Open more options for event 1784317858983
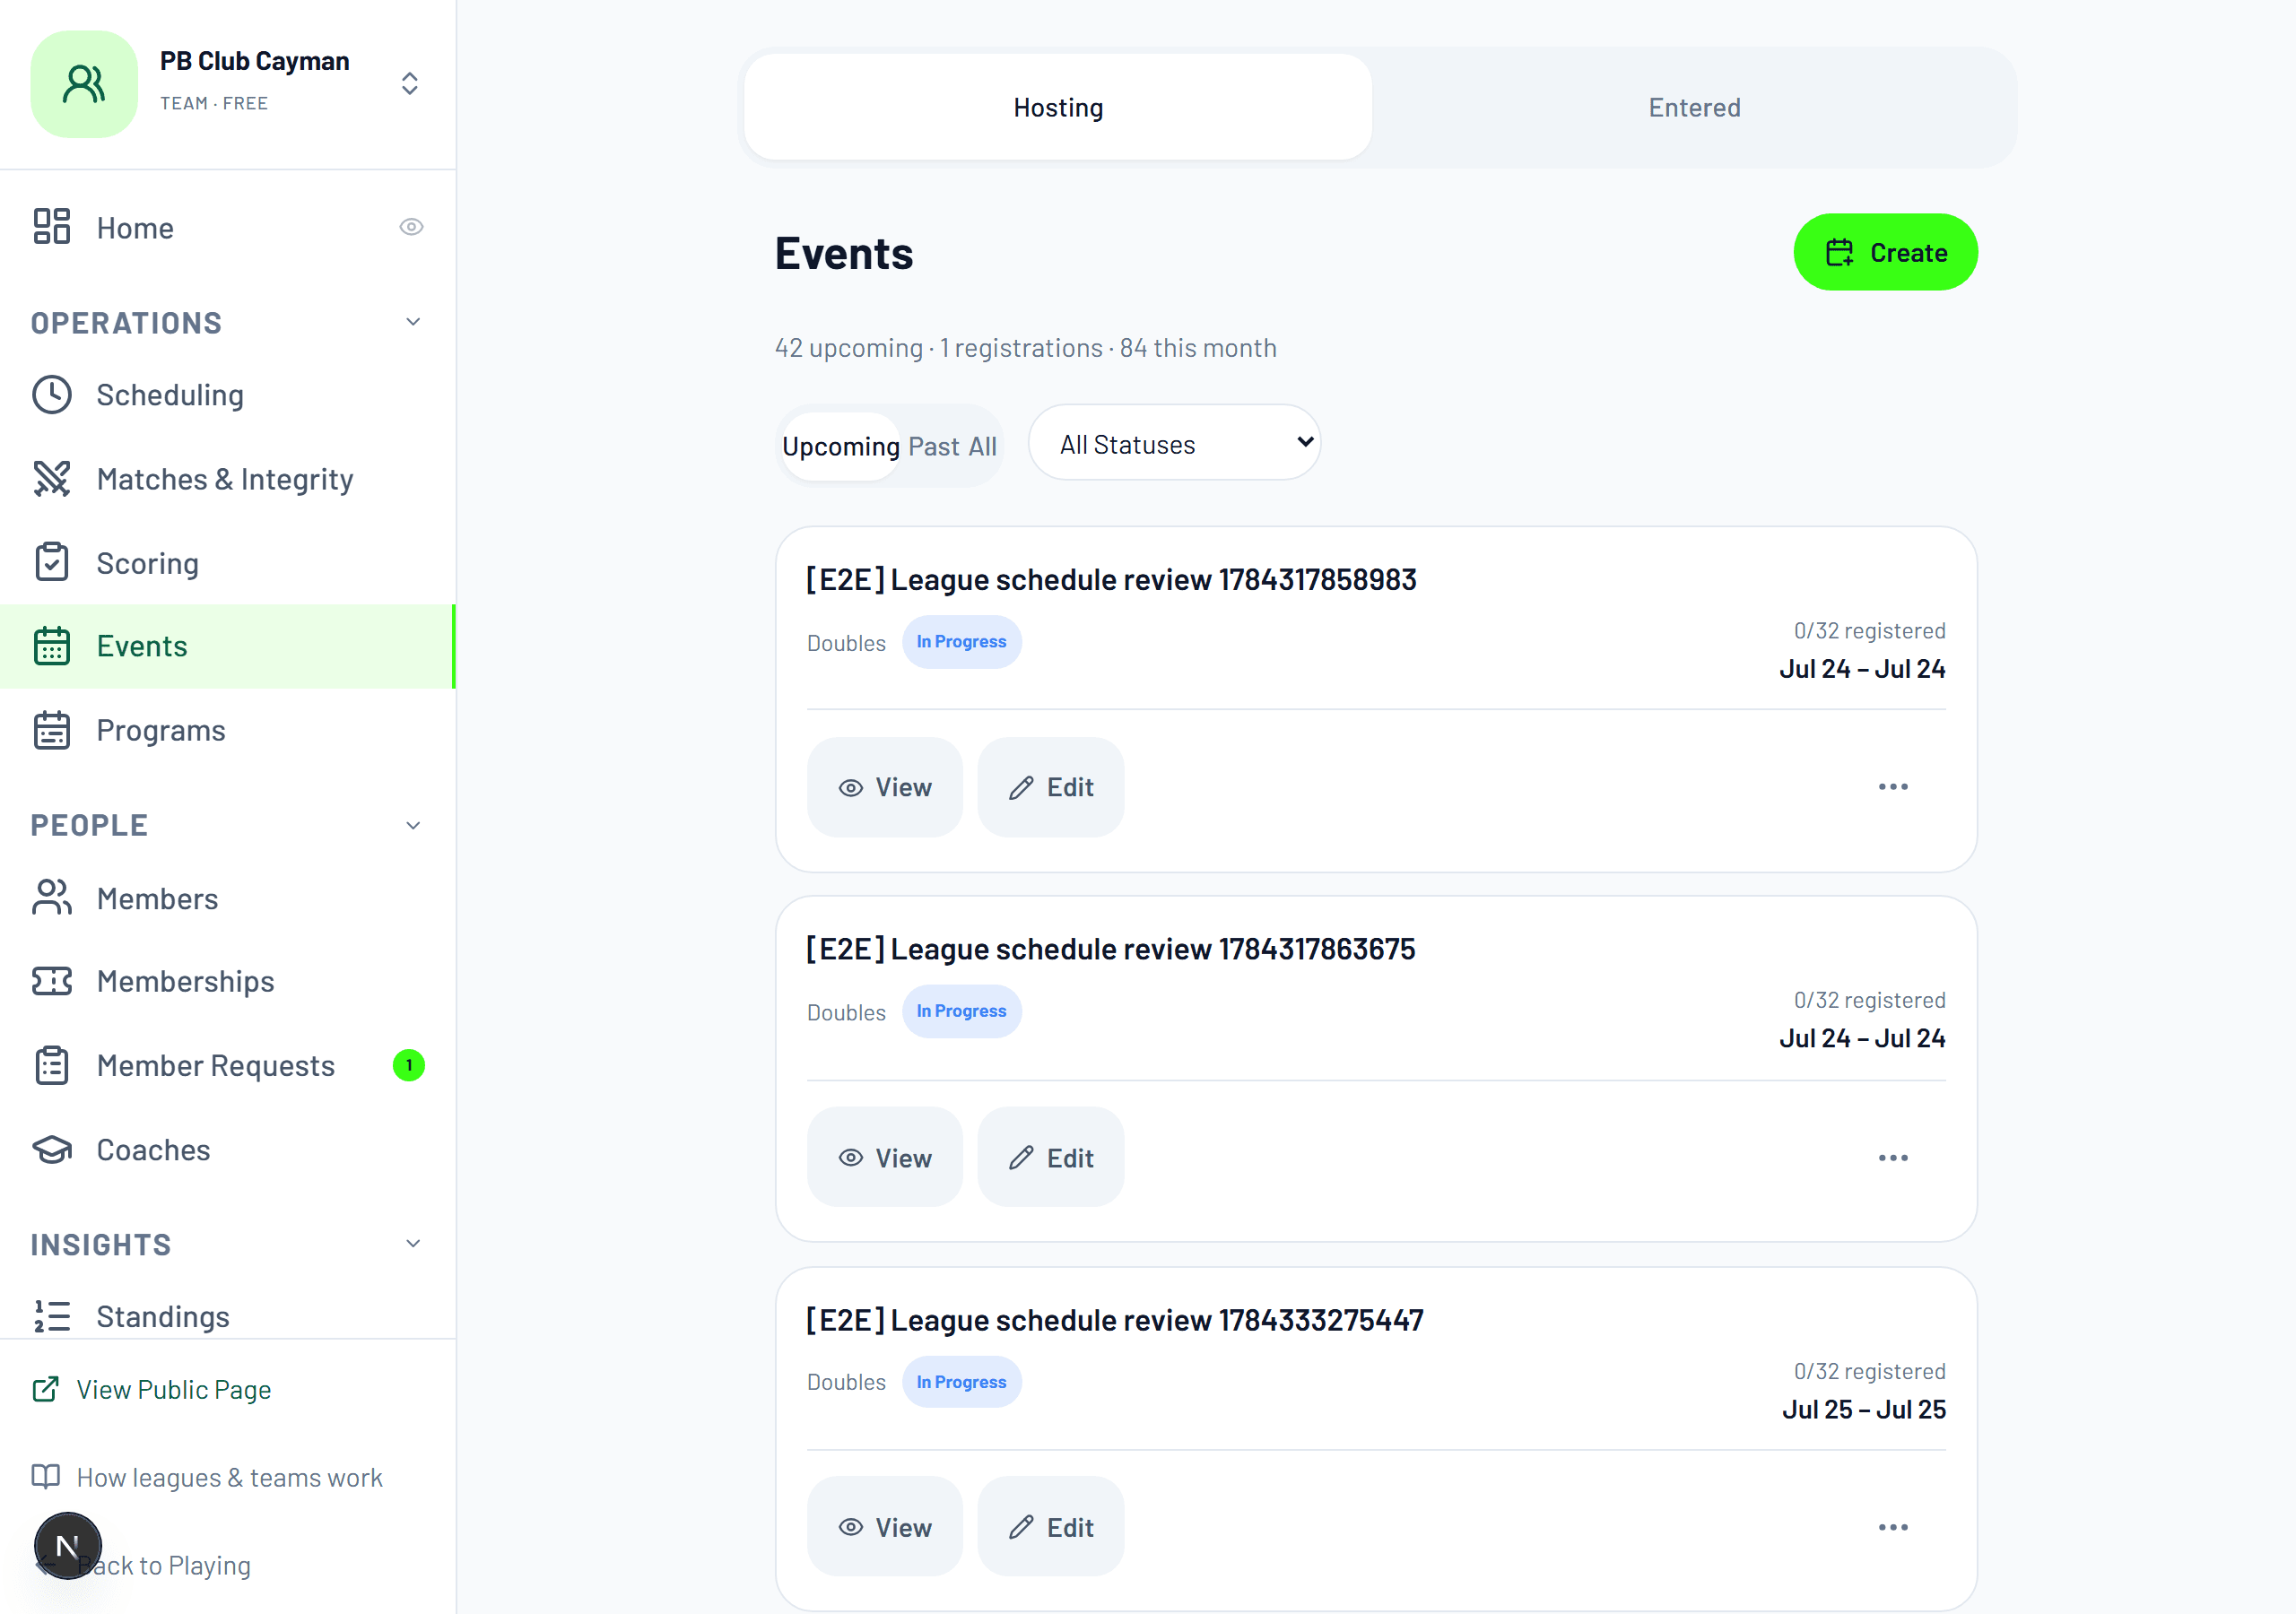 (x=1892, y=787)
